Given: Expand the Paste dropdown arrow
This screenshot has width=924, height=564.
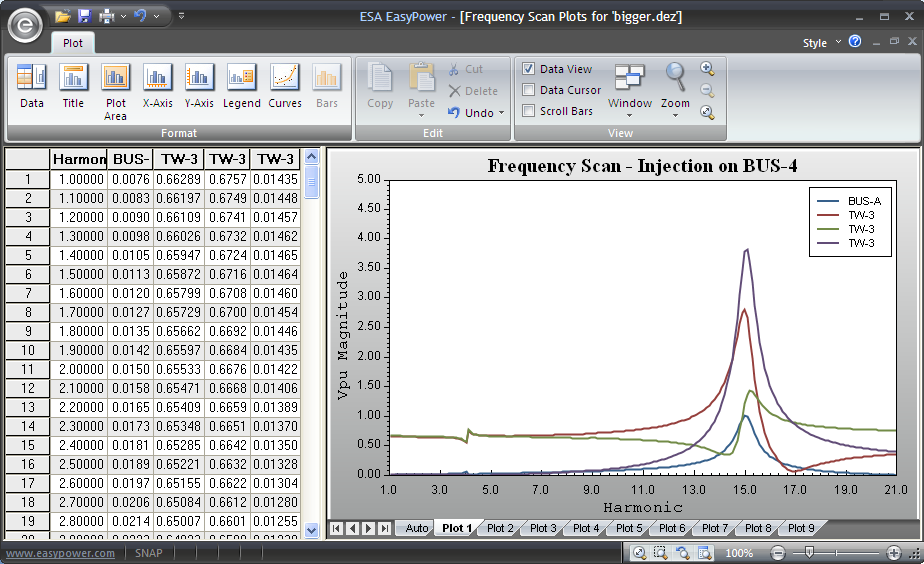Looking at the screenshot, I should point(421,116).
